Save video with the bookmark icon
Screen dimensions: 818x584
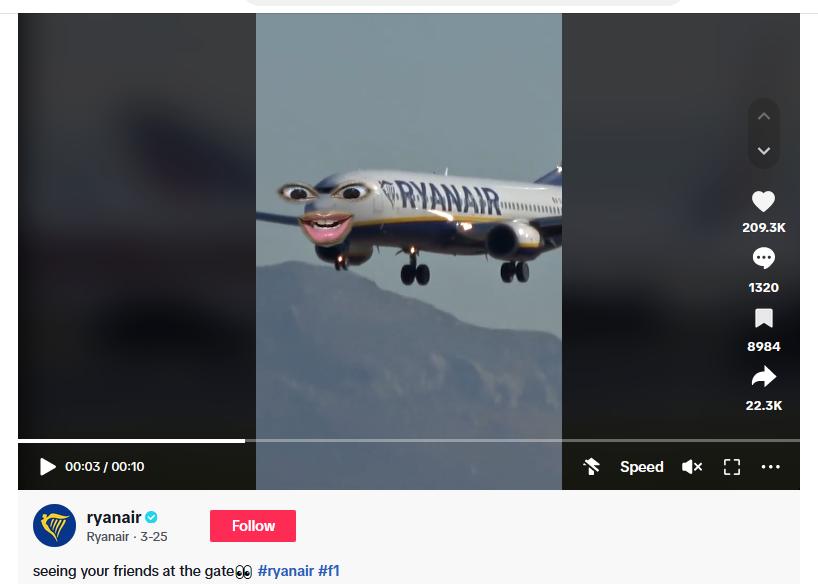pos(763,318)
